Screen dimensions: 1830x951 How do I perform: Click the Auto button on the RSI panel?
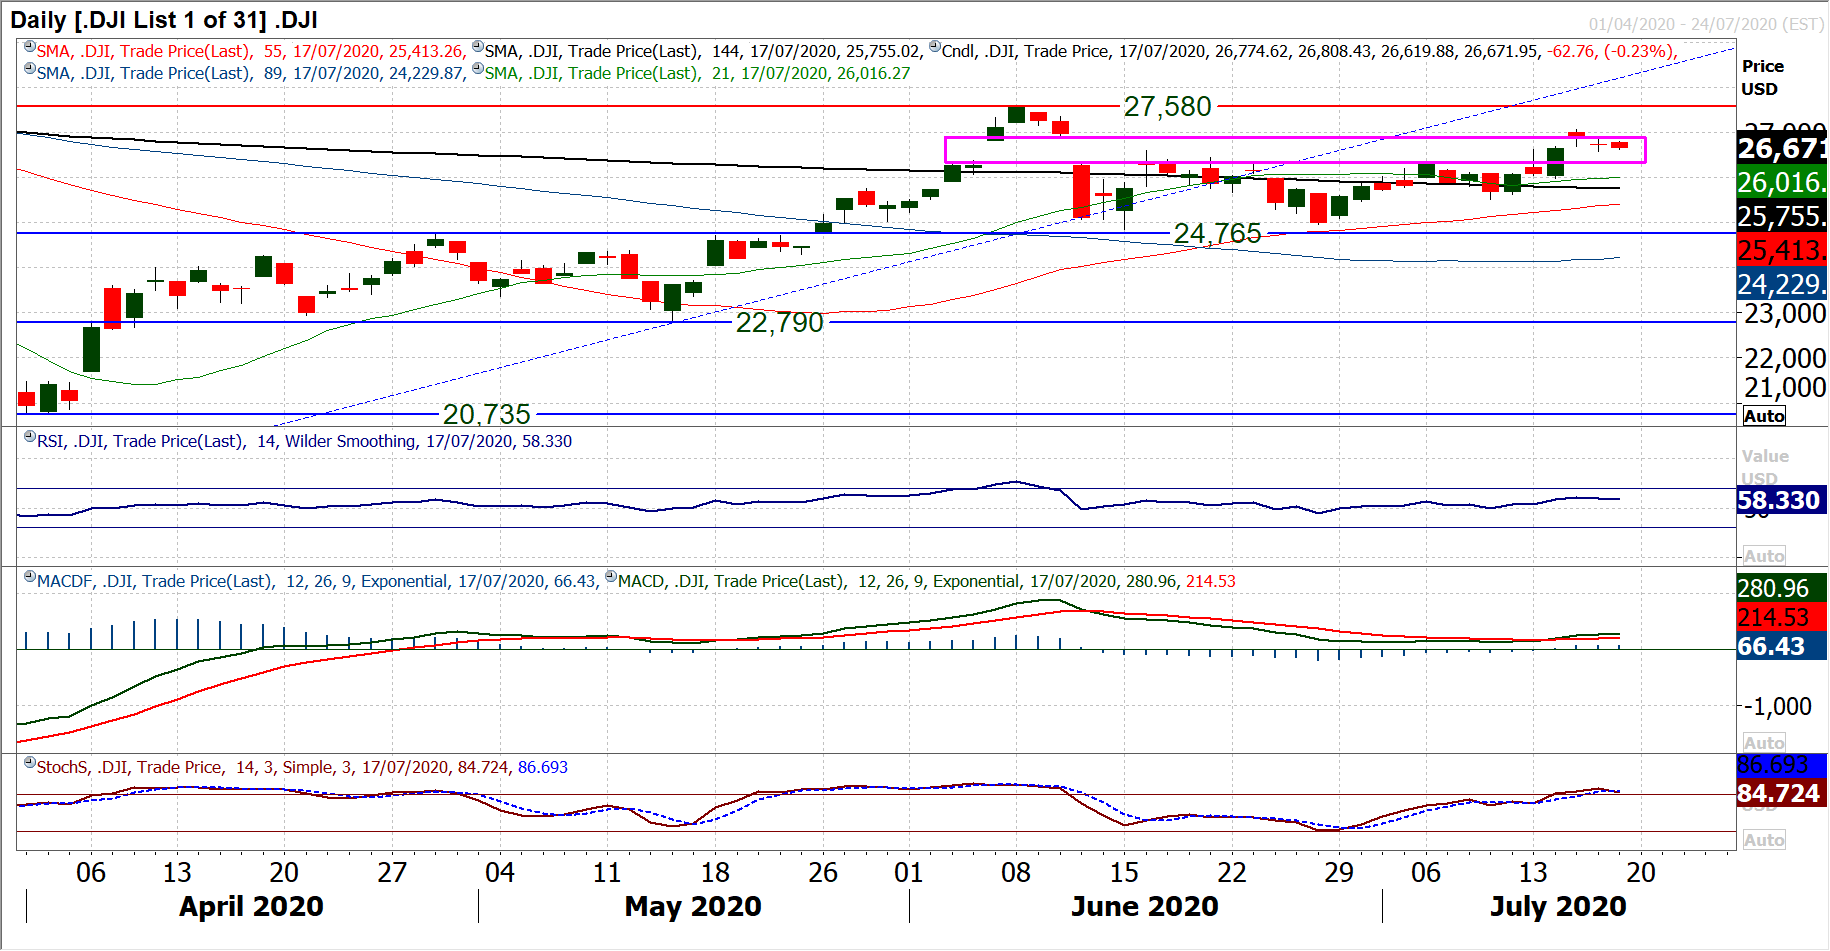tap(1764, 556)
